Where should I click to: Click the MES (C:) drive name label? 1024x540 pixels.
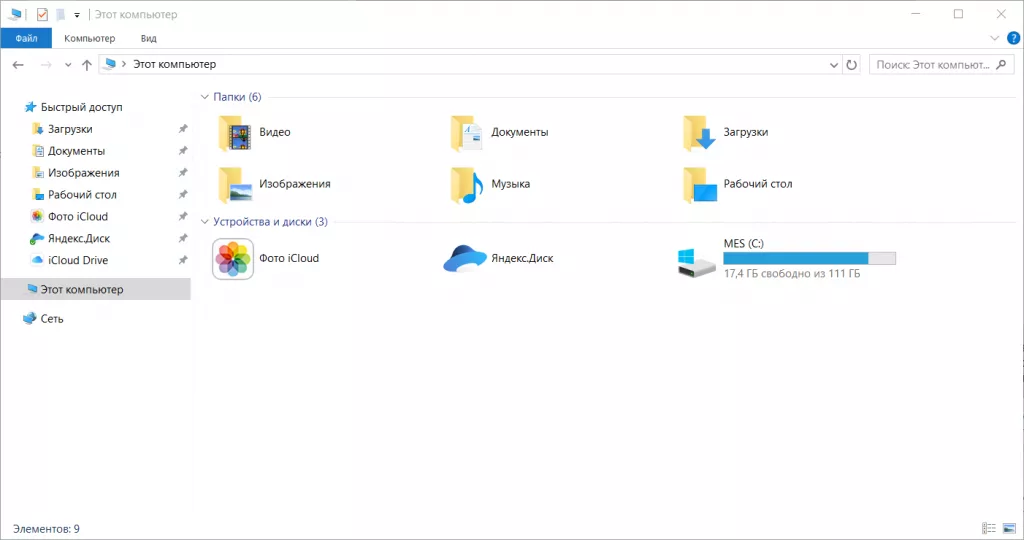click(x=743, y=244)
